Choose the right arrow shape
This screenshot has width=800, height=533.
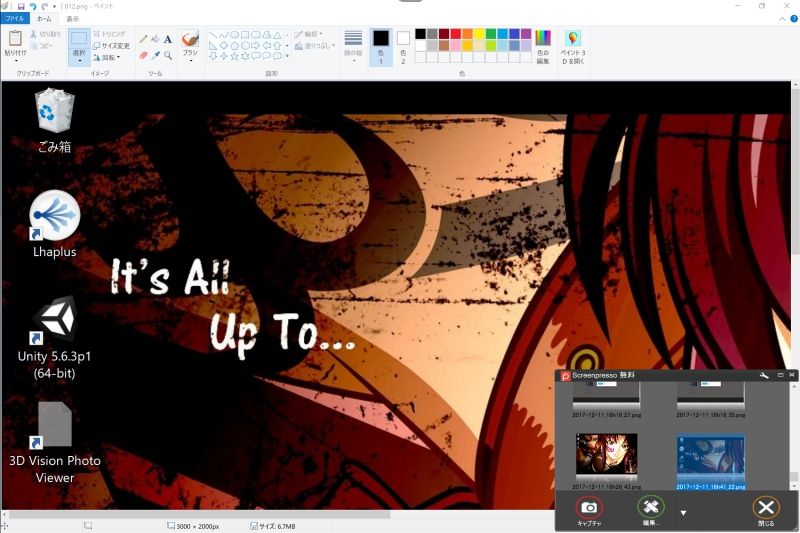click(256, 45)
